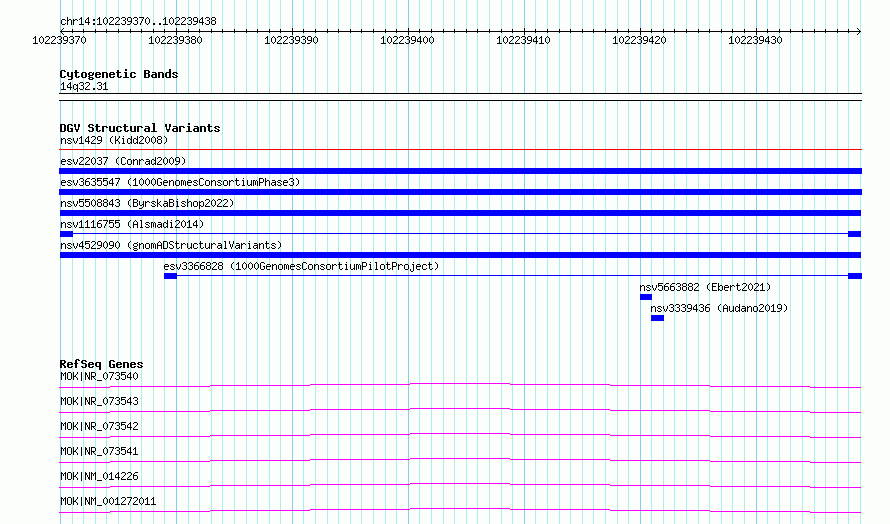Click the magenta line for MOK|NR_073541

(x=460, y=460)
